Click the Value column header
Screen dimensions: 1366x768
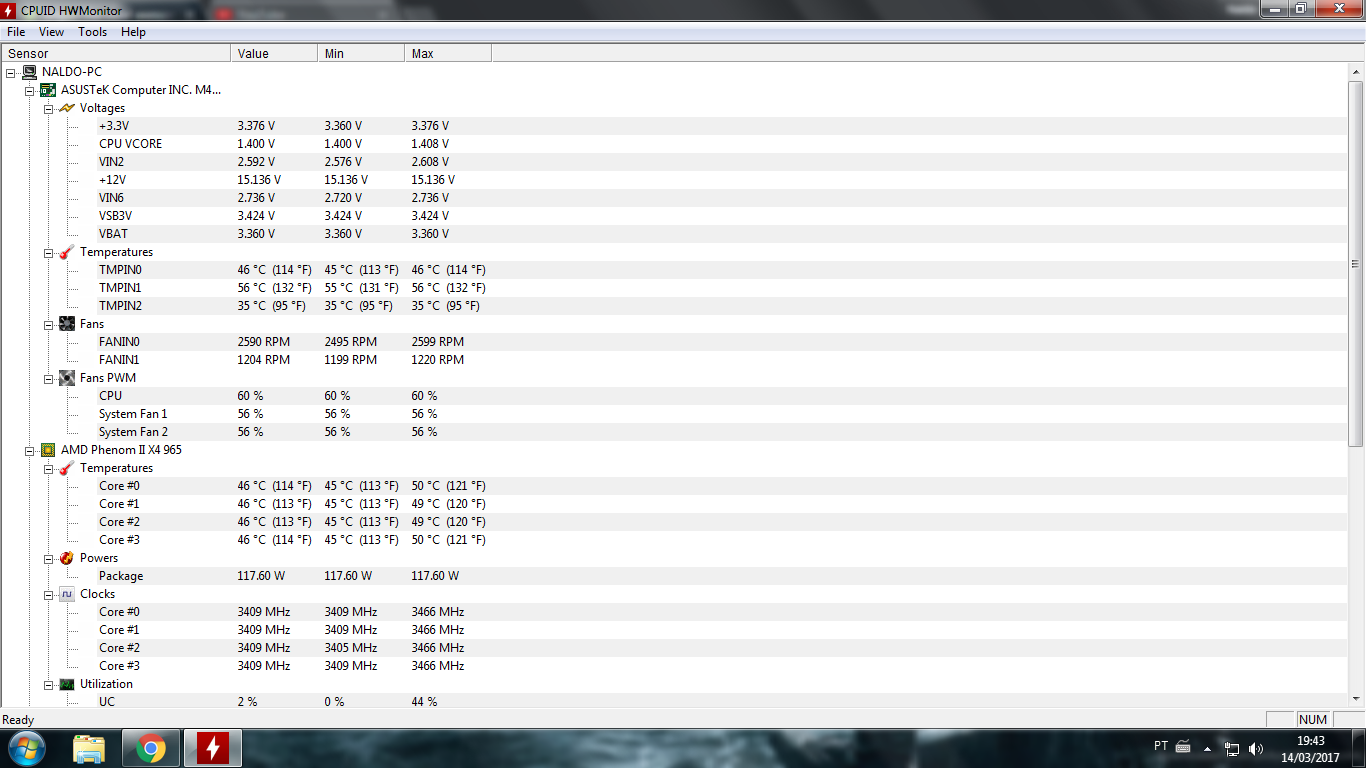[x=274, y=54]
